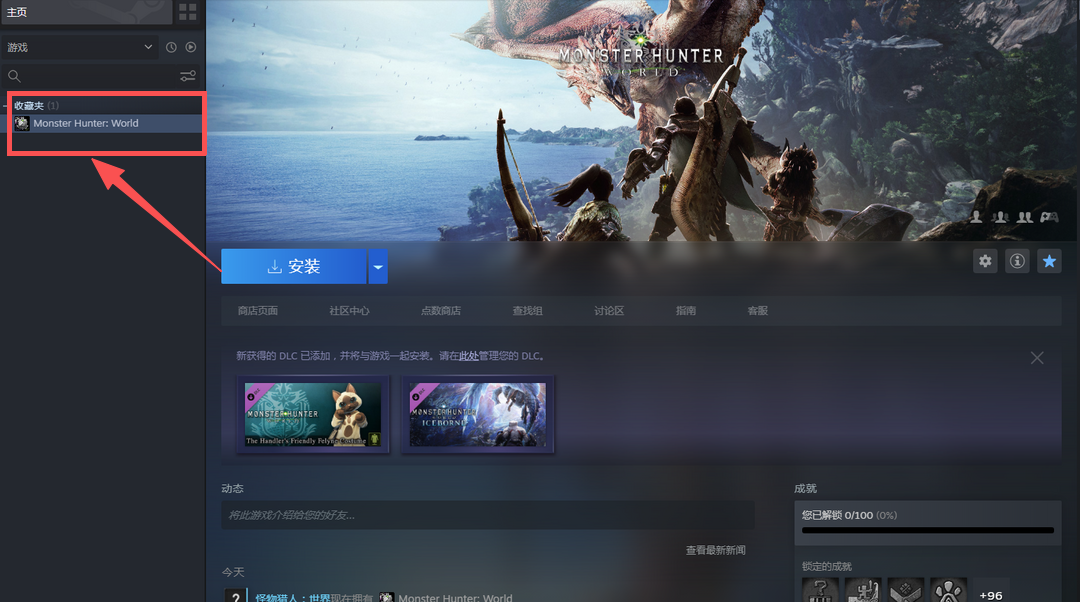Open the 游戏 library filter dropdown

[80, 47]
